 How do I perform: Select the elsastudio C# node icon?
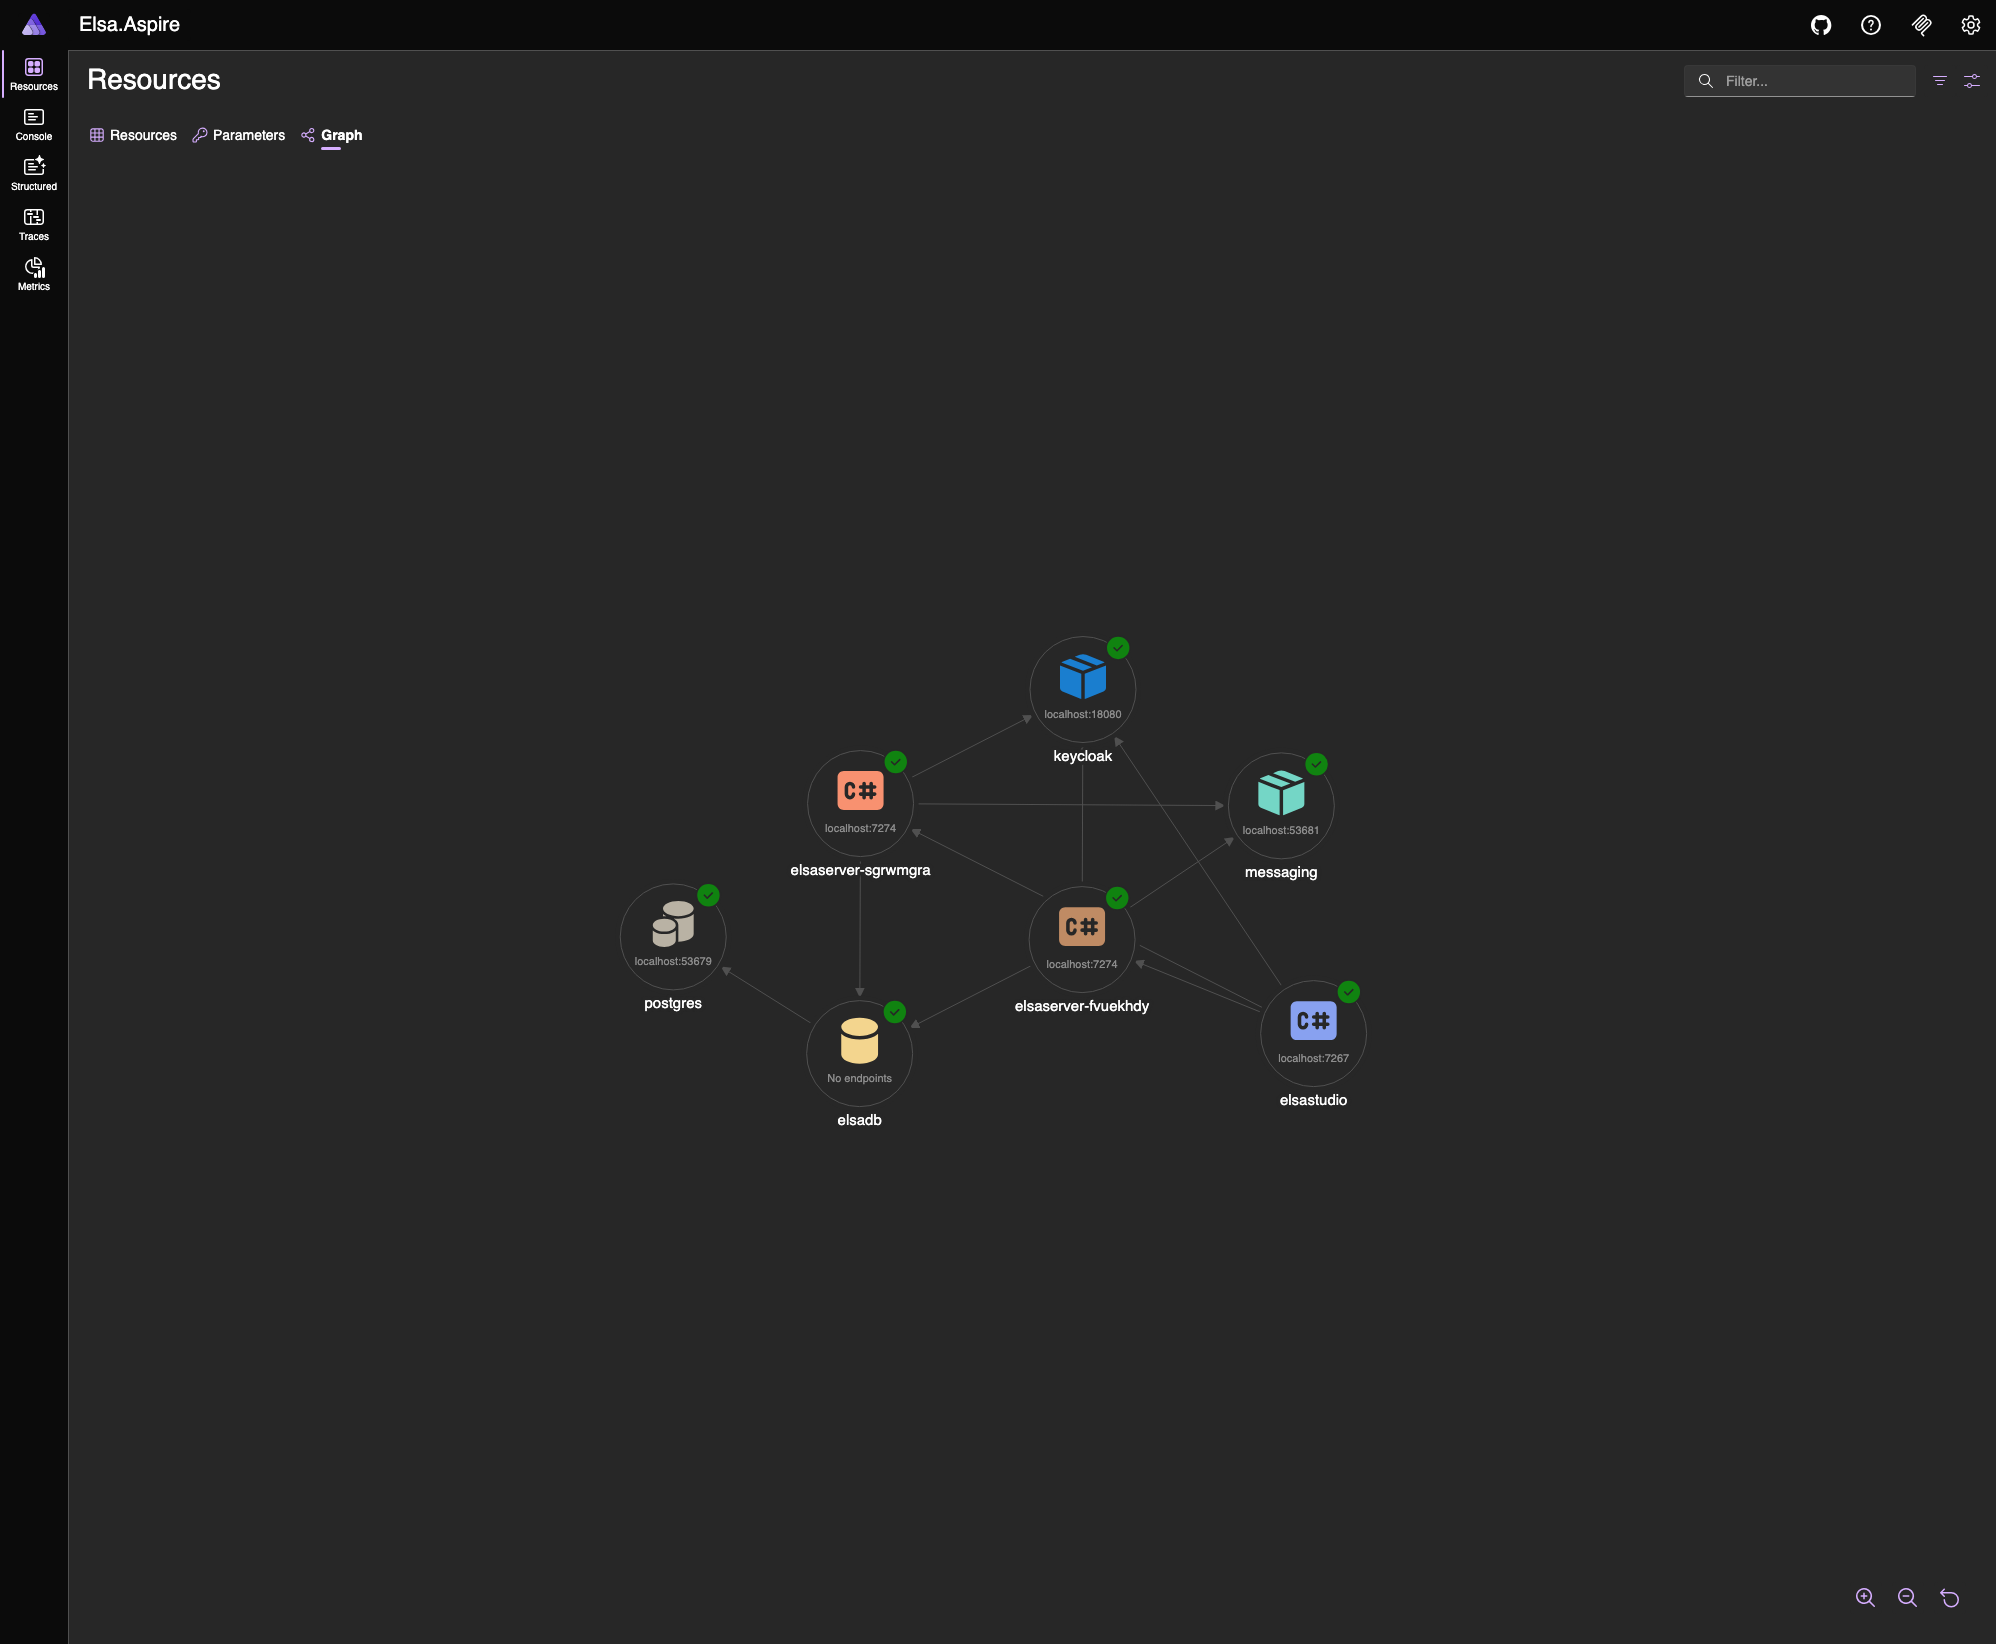coord(1313,1021)
